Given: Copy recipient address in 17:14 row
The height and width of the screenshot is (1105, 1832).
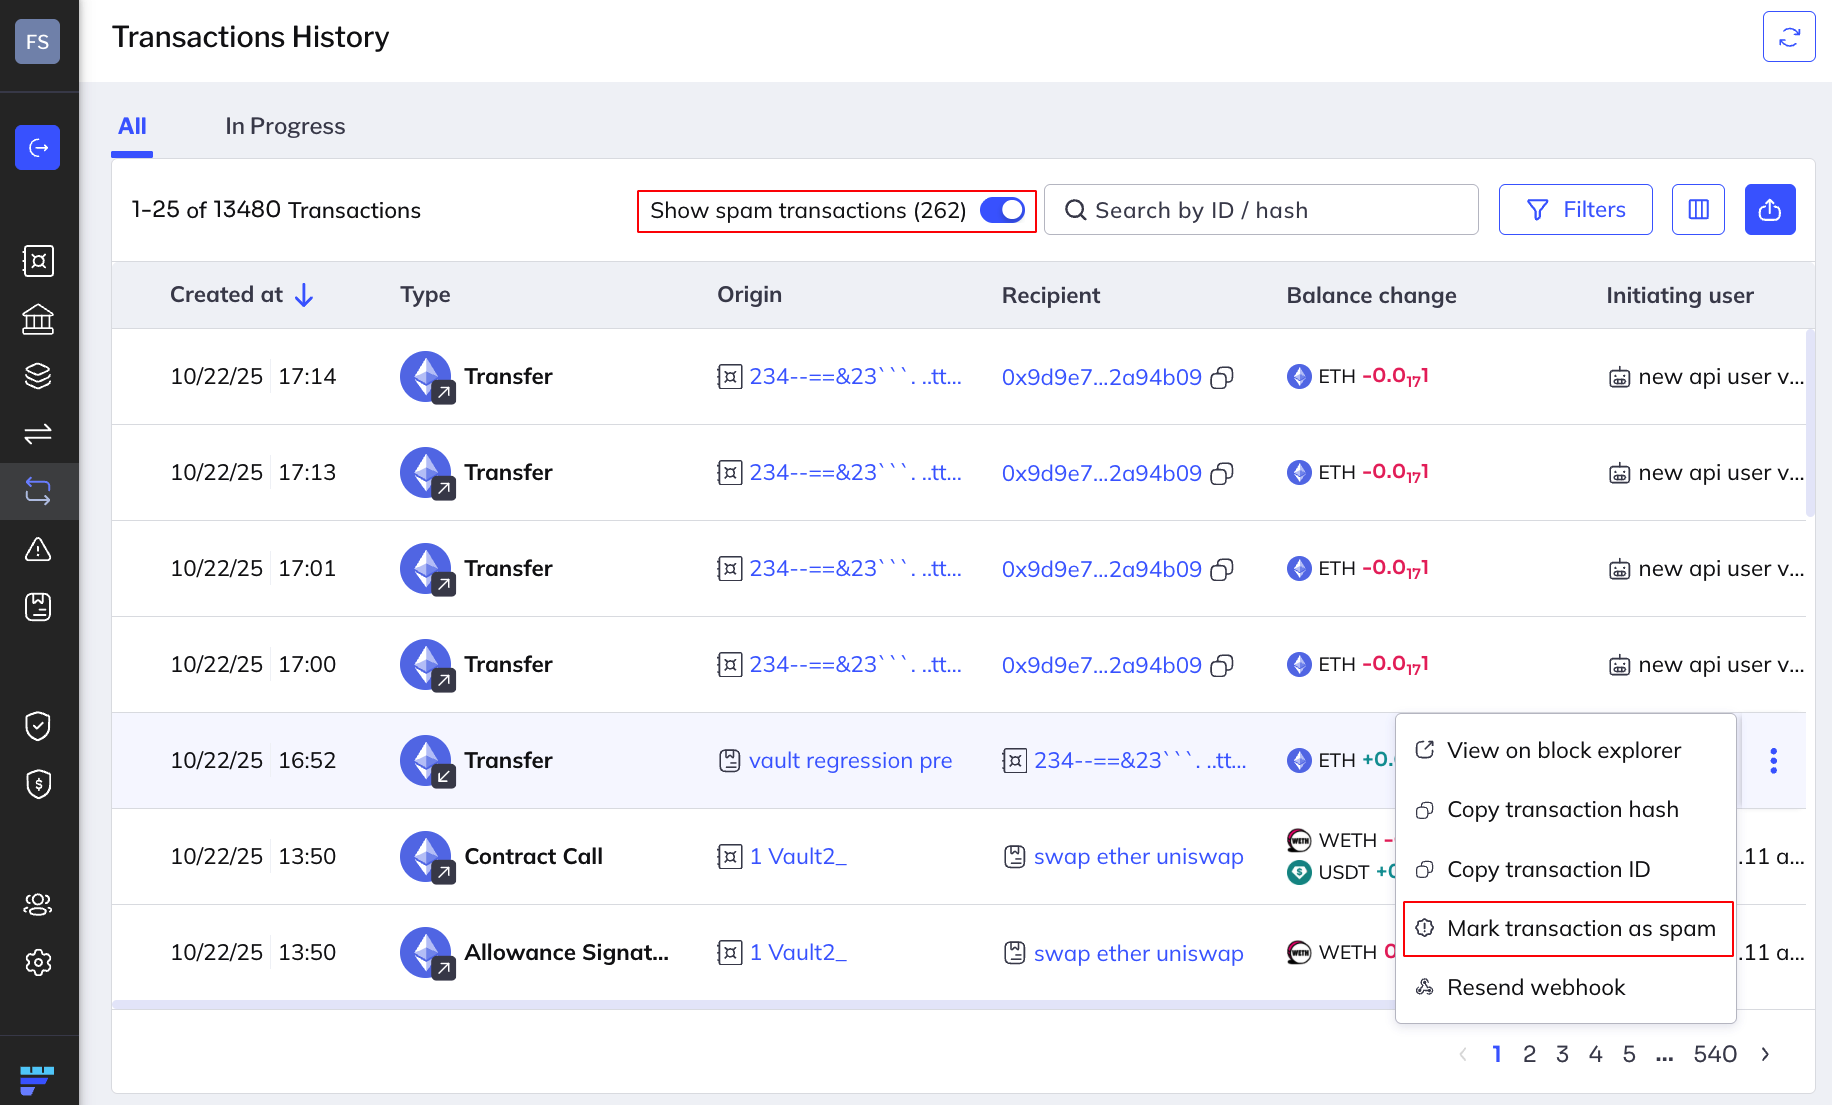Looking at the screenshot, I should point(1222,377).
